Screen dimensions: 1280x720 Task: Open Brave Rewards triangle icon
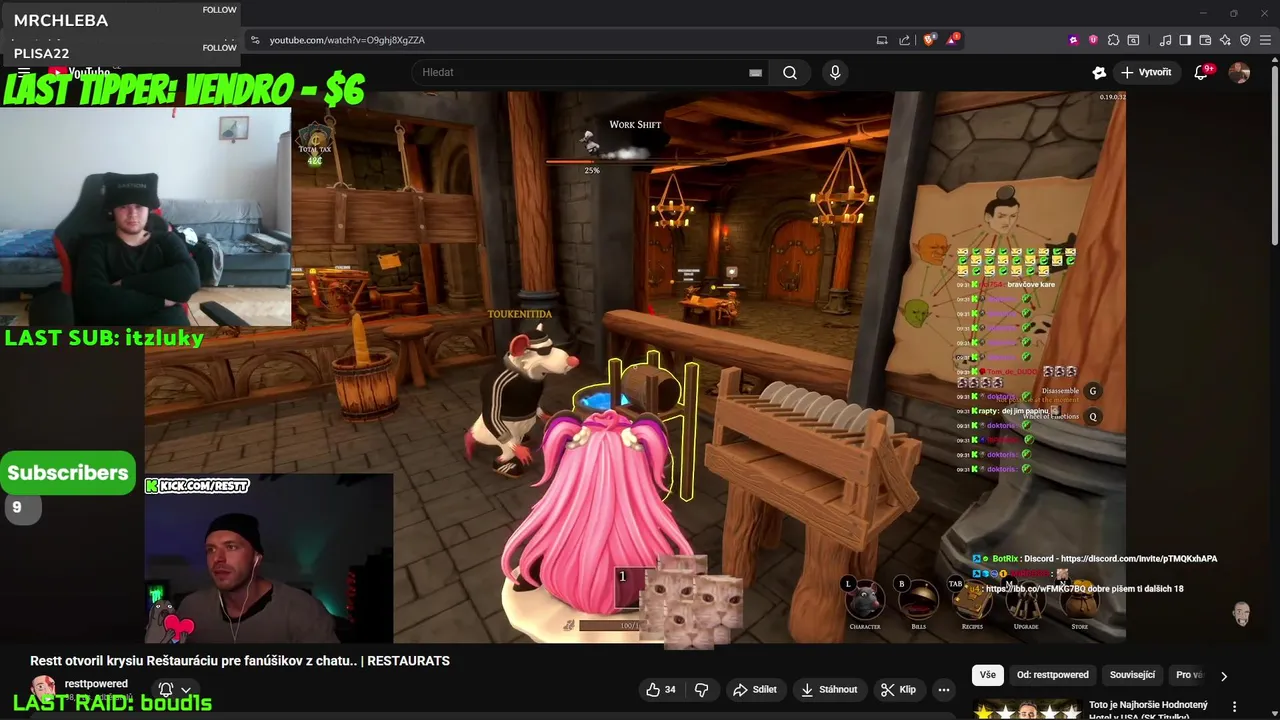pyautogui.click(x=953, y=40)
